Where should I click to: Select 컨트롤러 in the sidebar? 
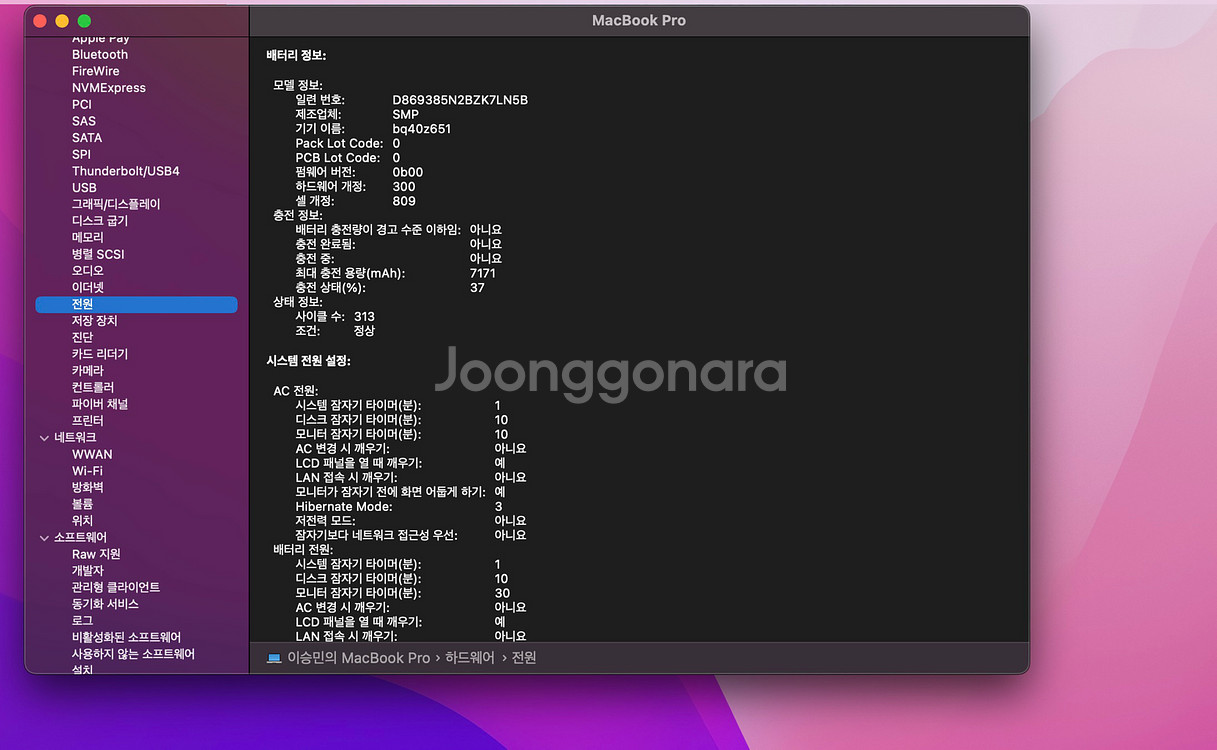93,387
